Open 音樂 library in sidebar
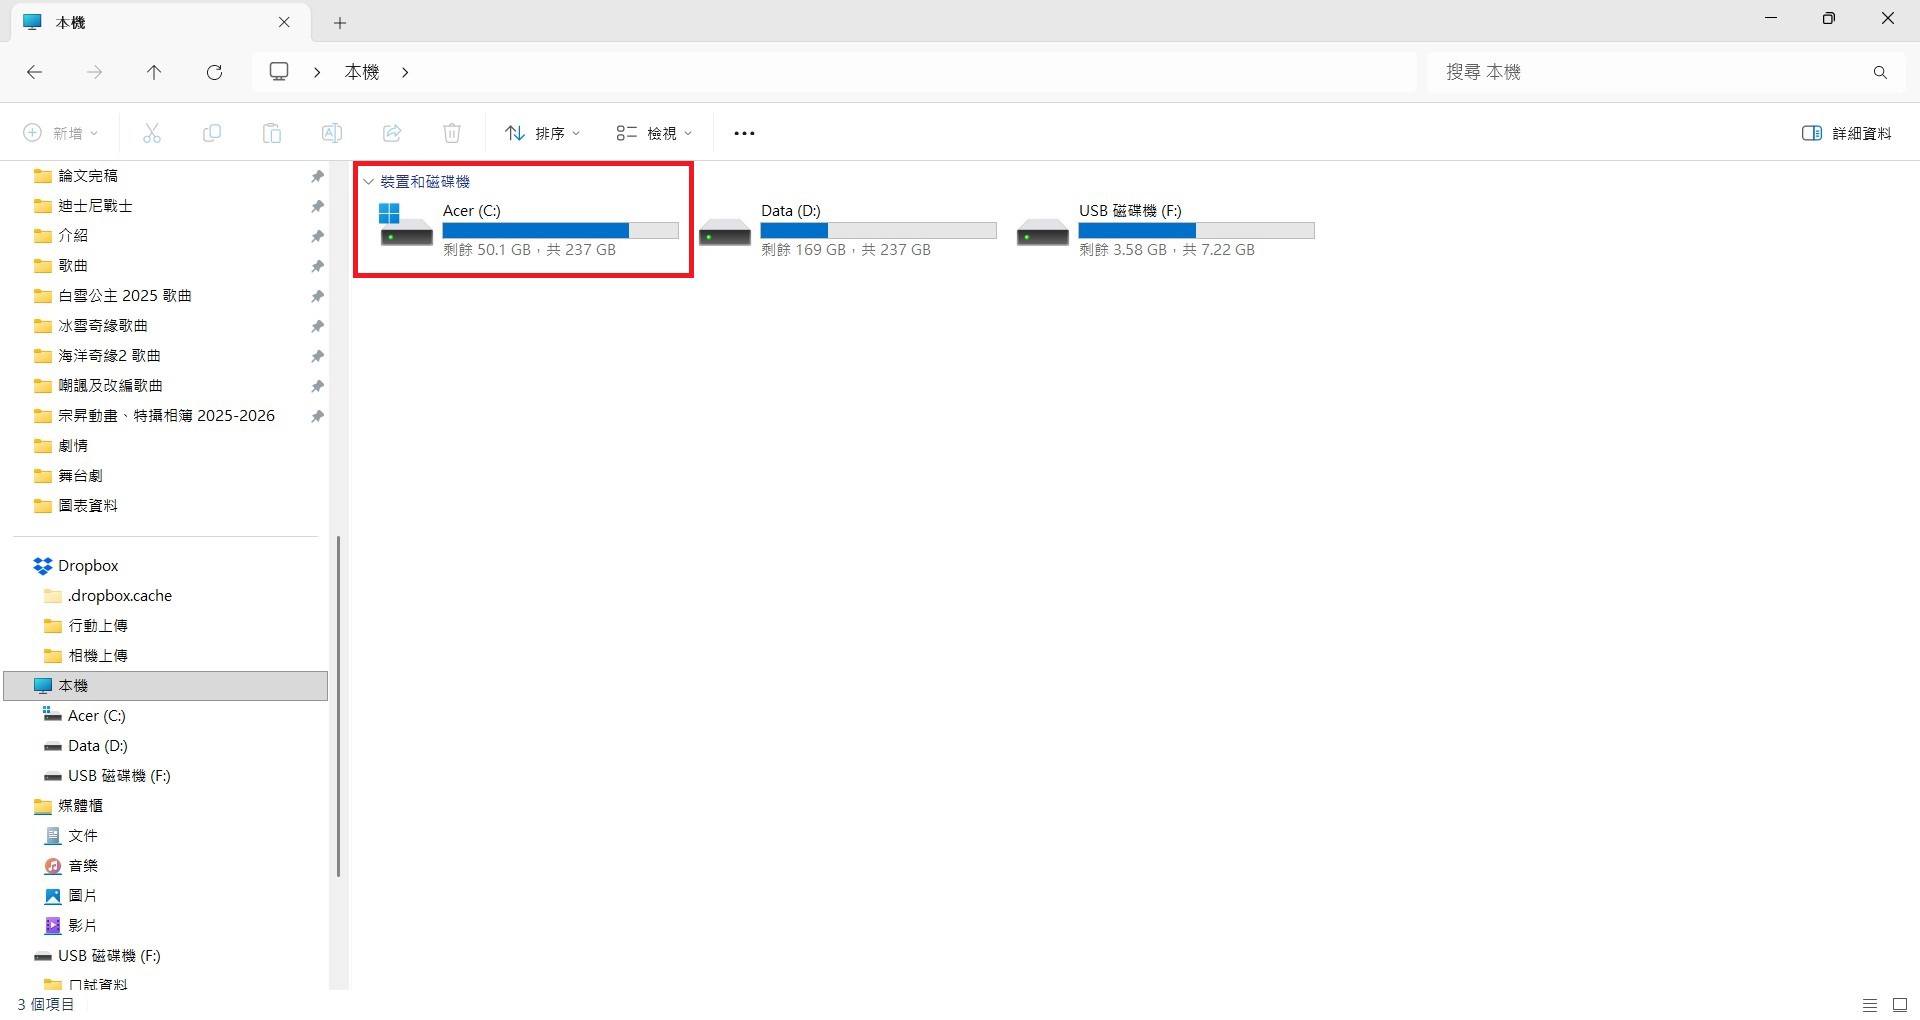This screenshot has height=1020, width=1920. [x=83, y=866]
